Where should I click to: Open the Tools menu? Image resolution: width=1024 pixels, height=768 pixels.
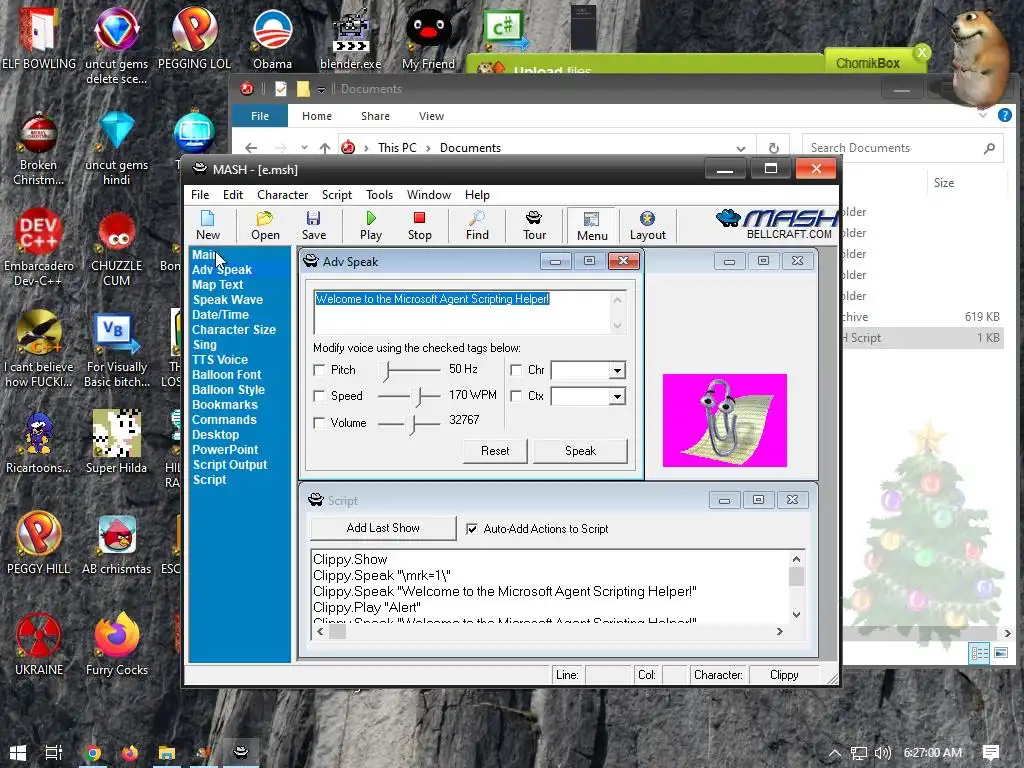point(379,195)
